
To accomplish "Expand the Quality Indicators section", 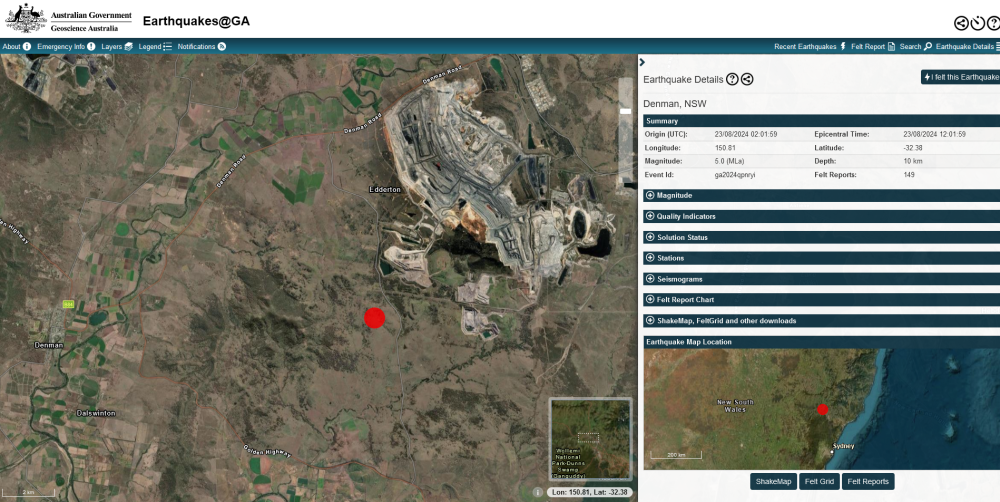I will point(685,216).
